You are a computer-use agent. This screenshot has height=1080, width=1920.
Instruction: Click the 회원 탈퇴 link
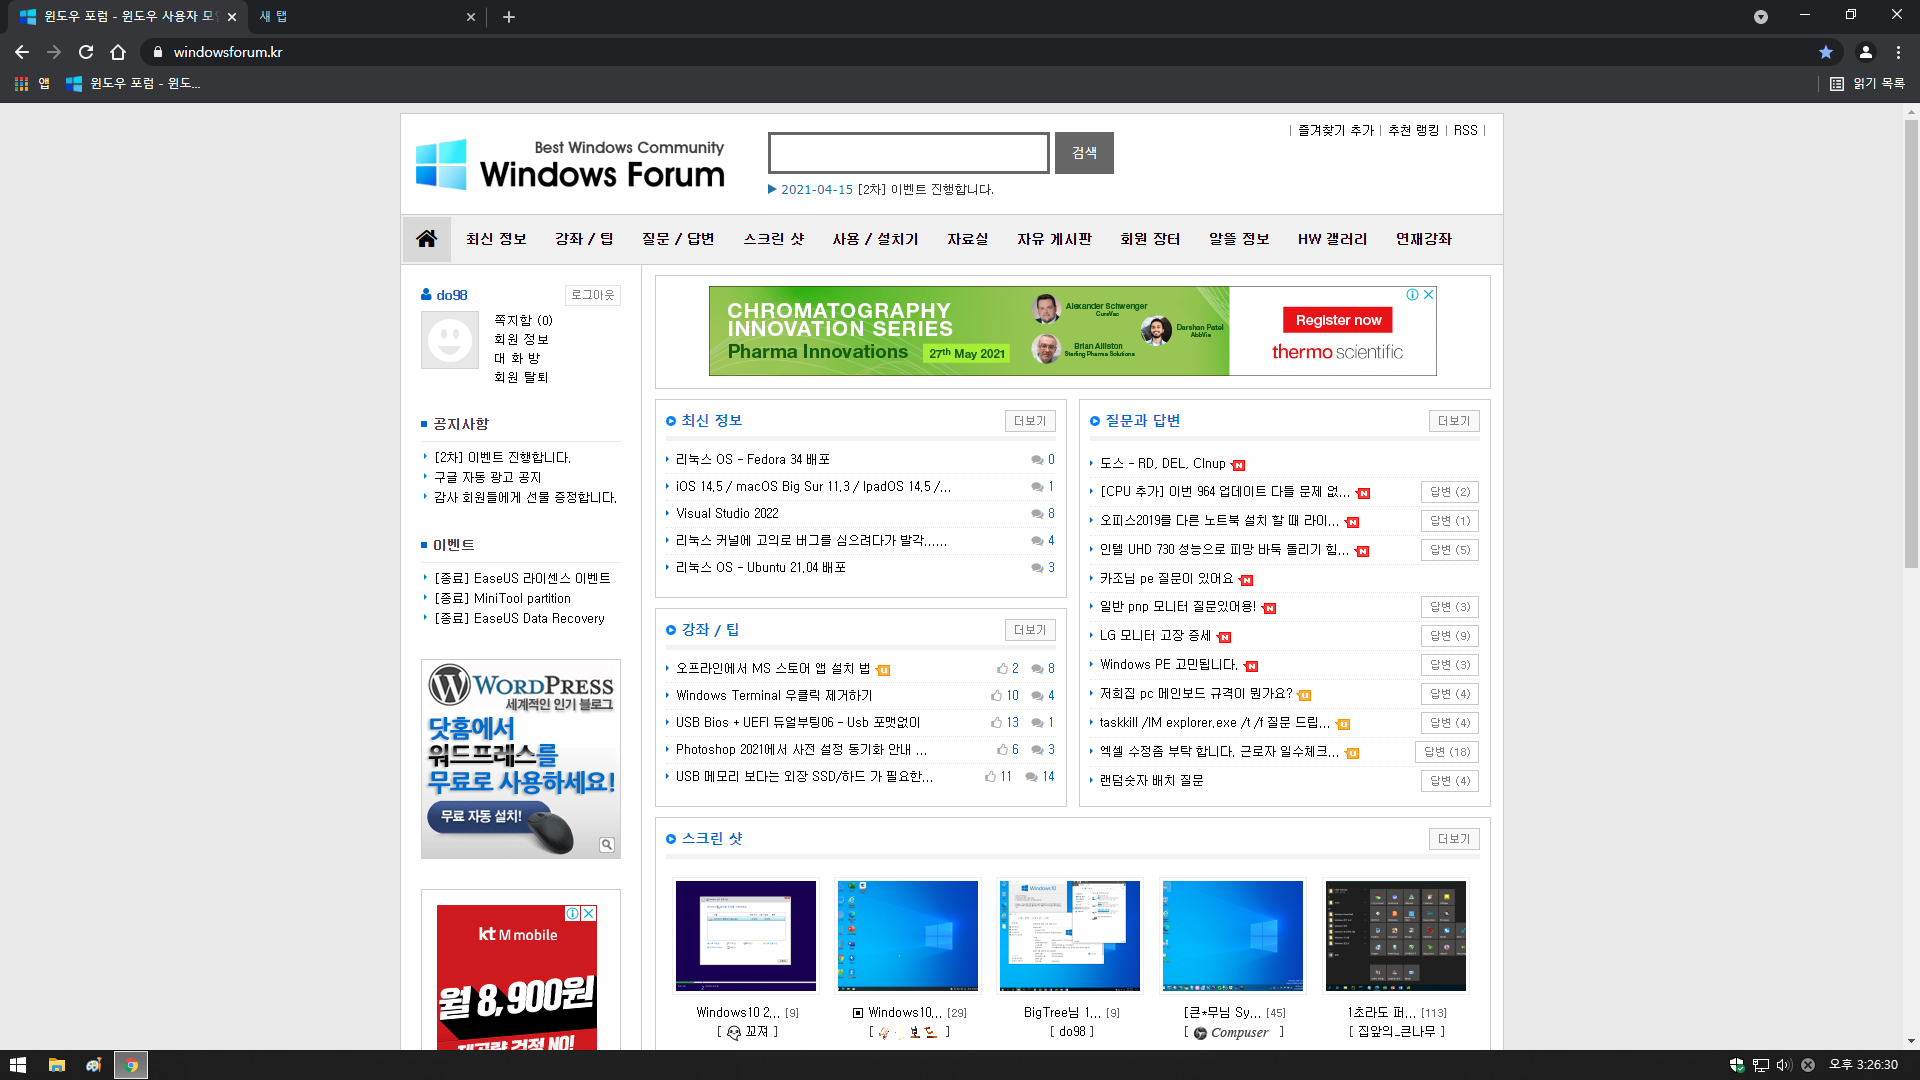coord(521,377)
